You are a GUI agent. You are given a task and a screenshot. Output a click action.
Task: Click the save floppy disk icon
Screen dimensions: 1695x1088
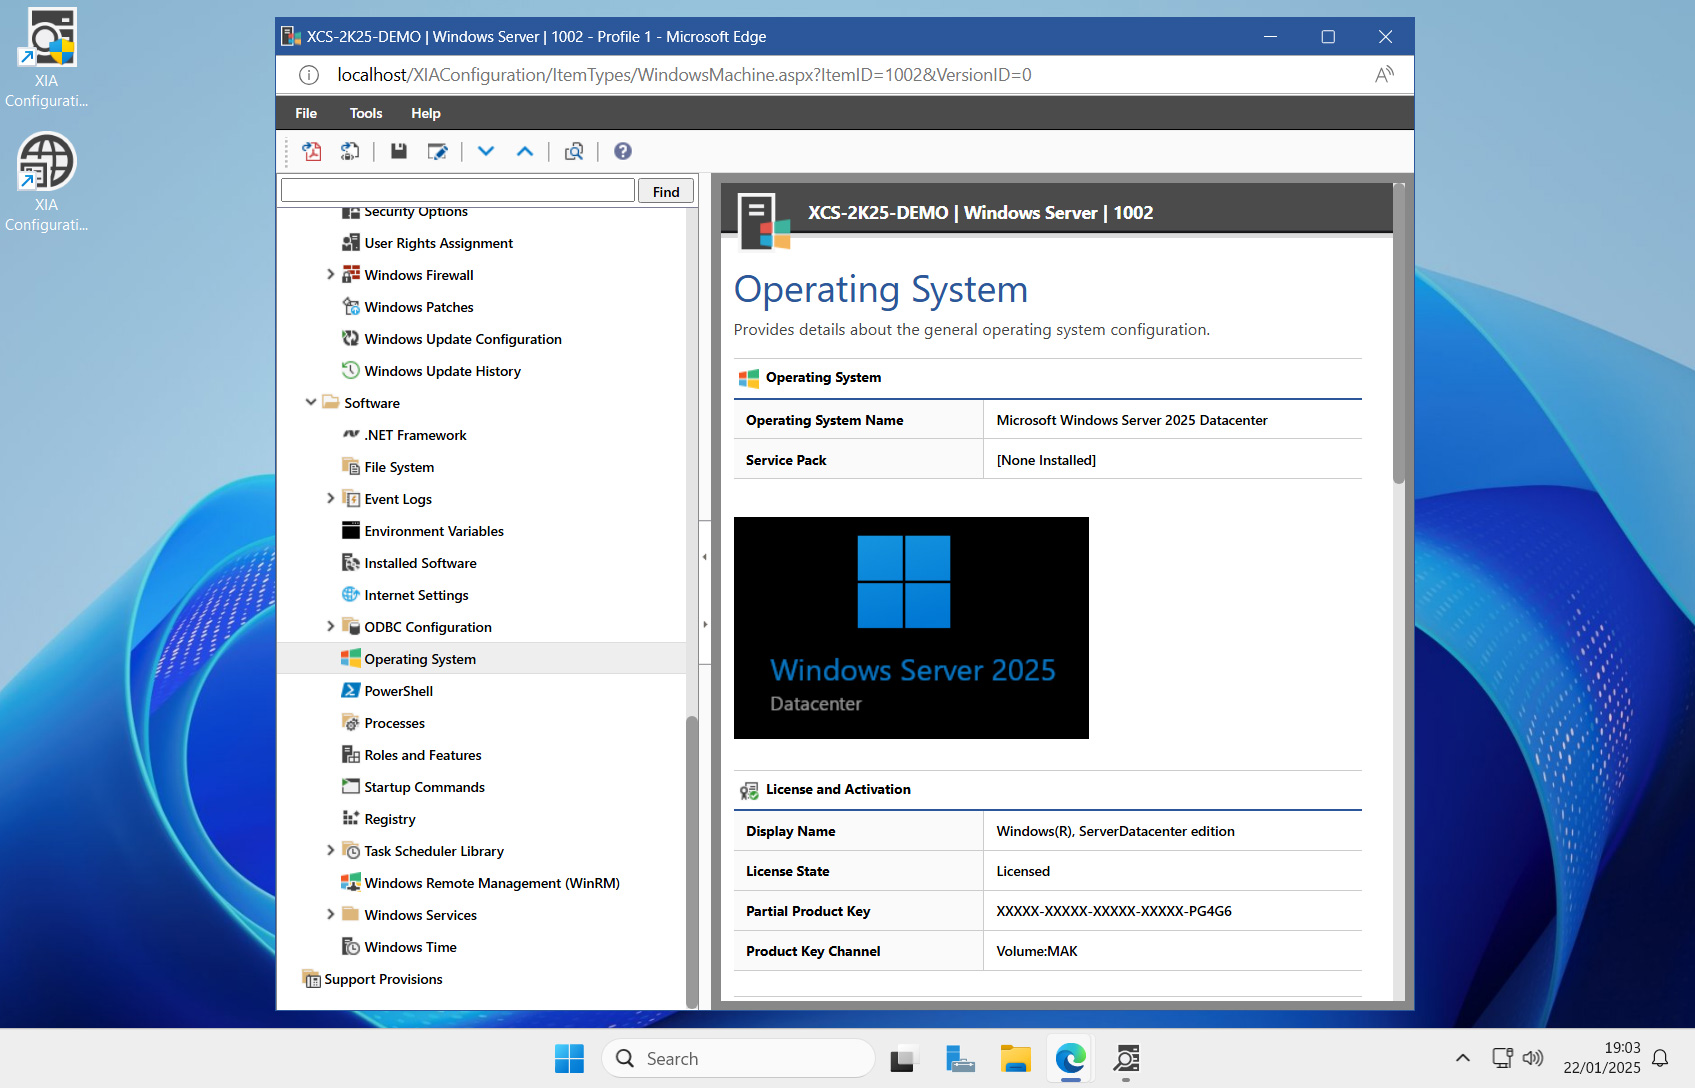coord(398,151)
